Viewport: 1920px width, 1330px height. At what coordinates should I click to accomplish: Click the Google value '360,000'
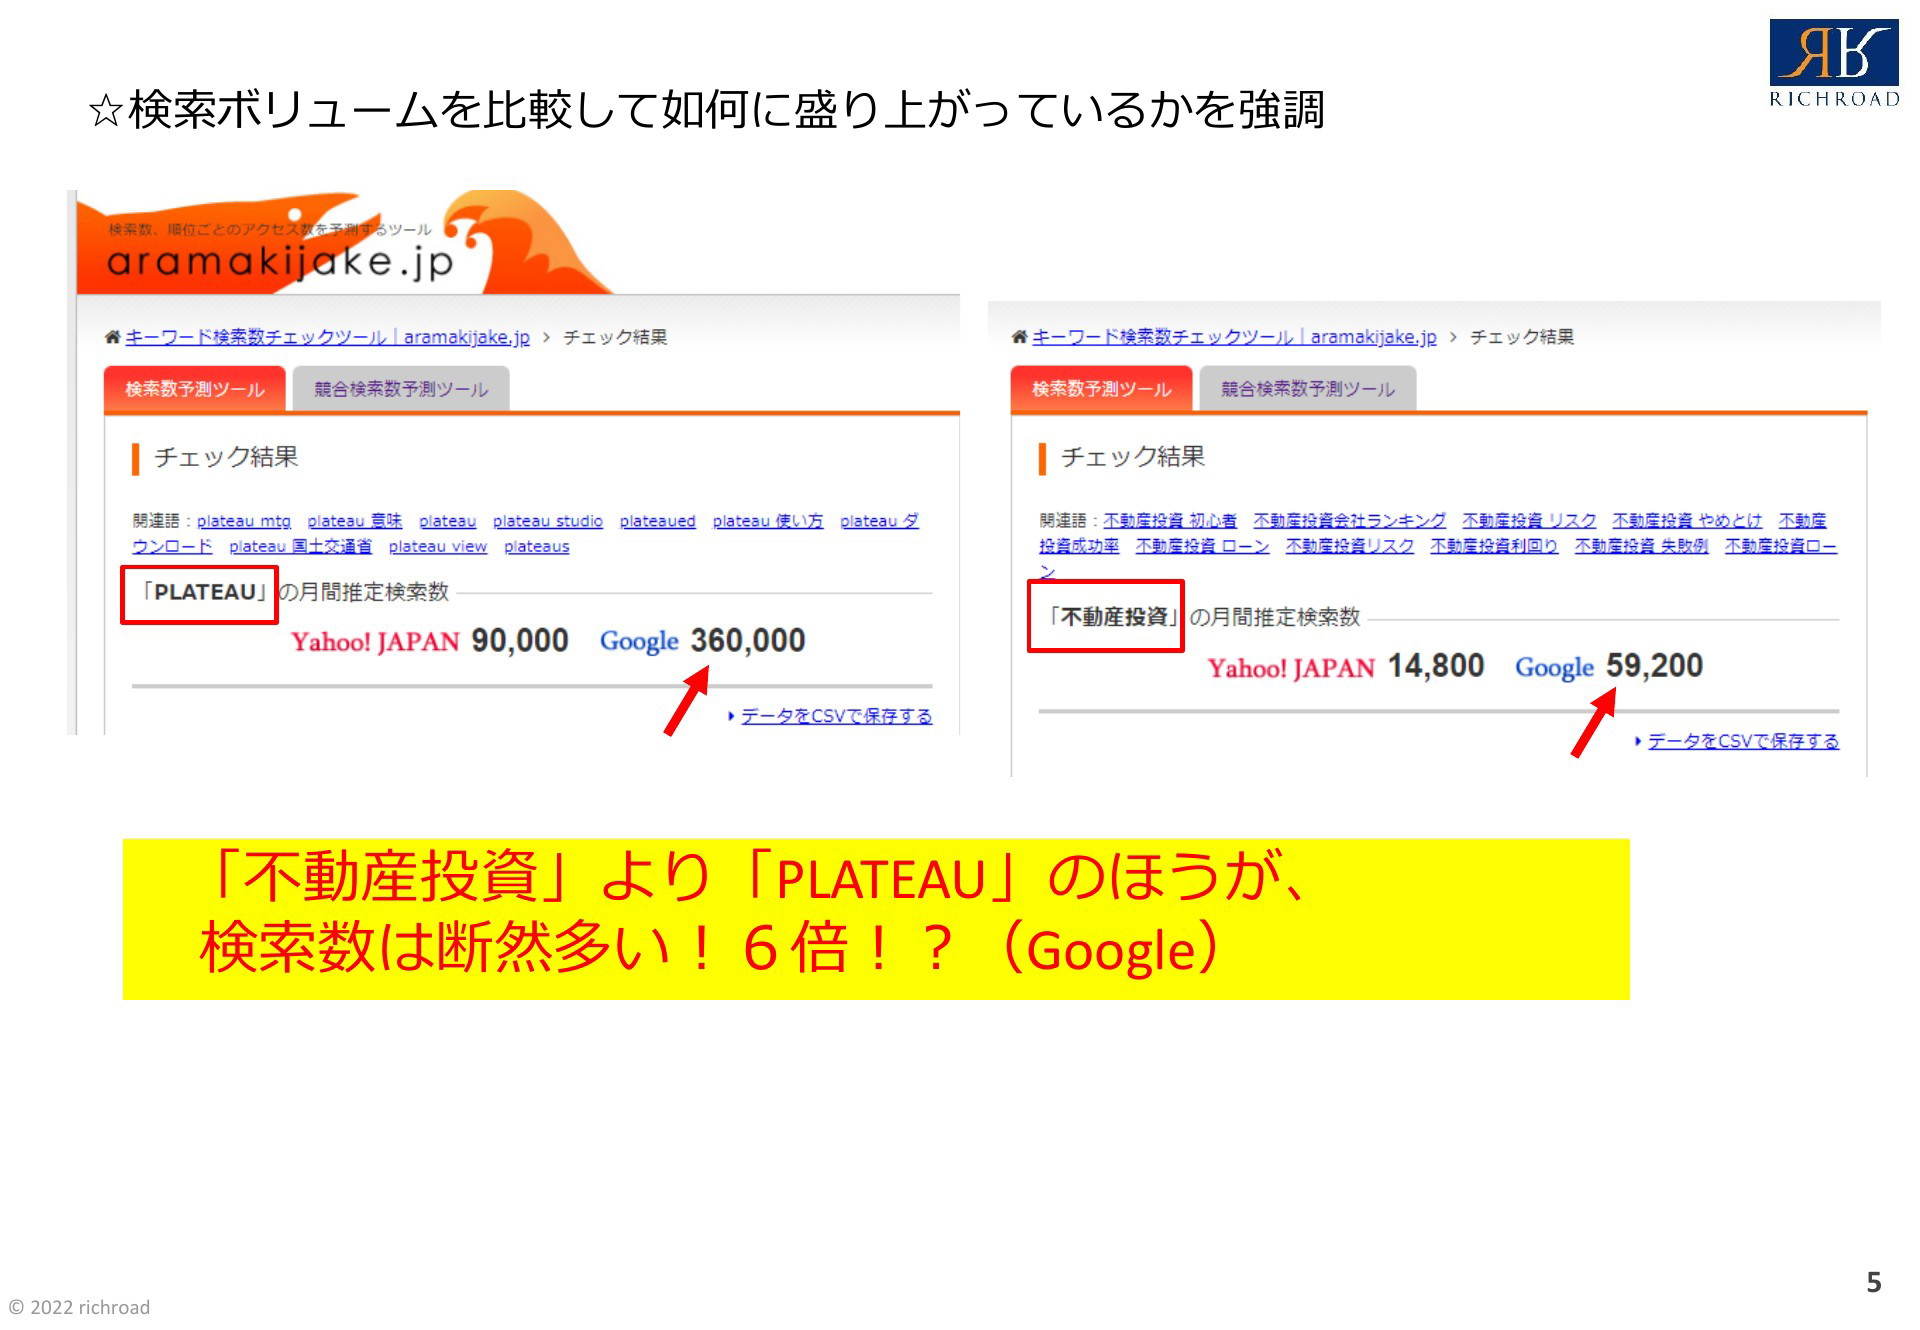point(748,640)
